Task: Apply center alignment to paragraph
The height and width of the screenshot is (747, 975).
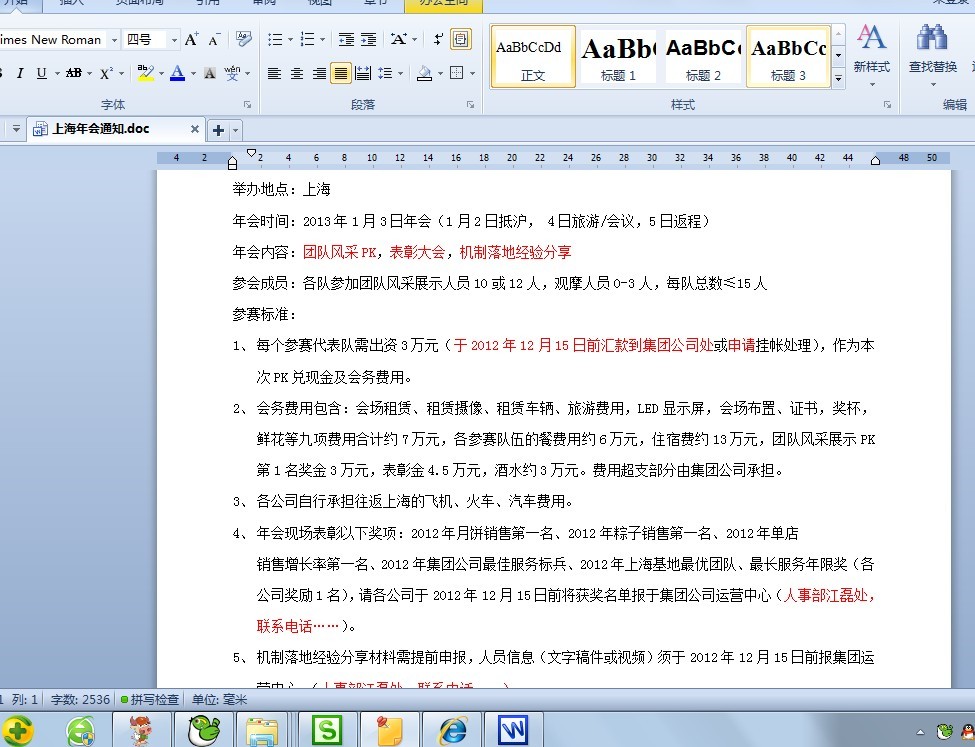Action: [x=297, y=74]
